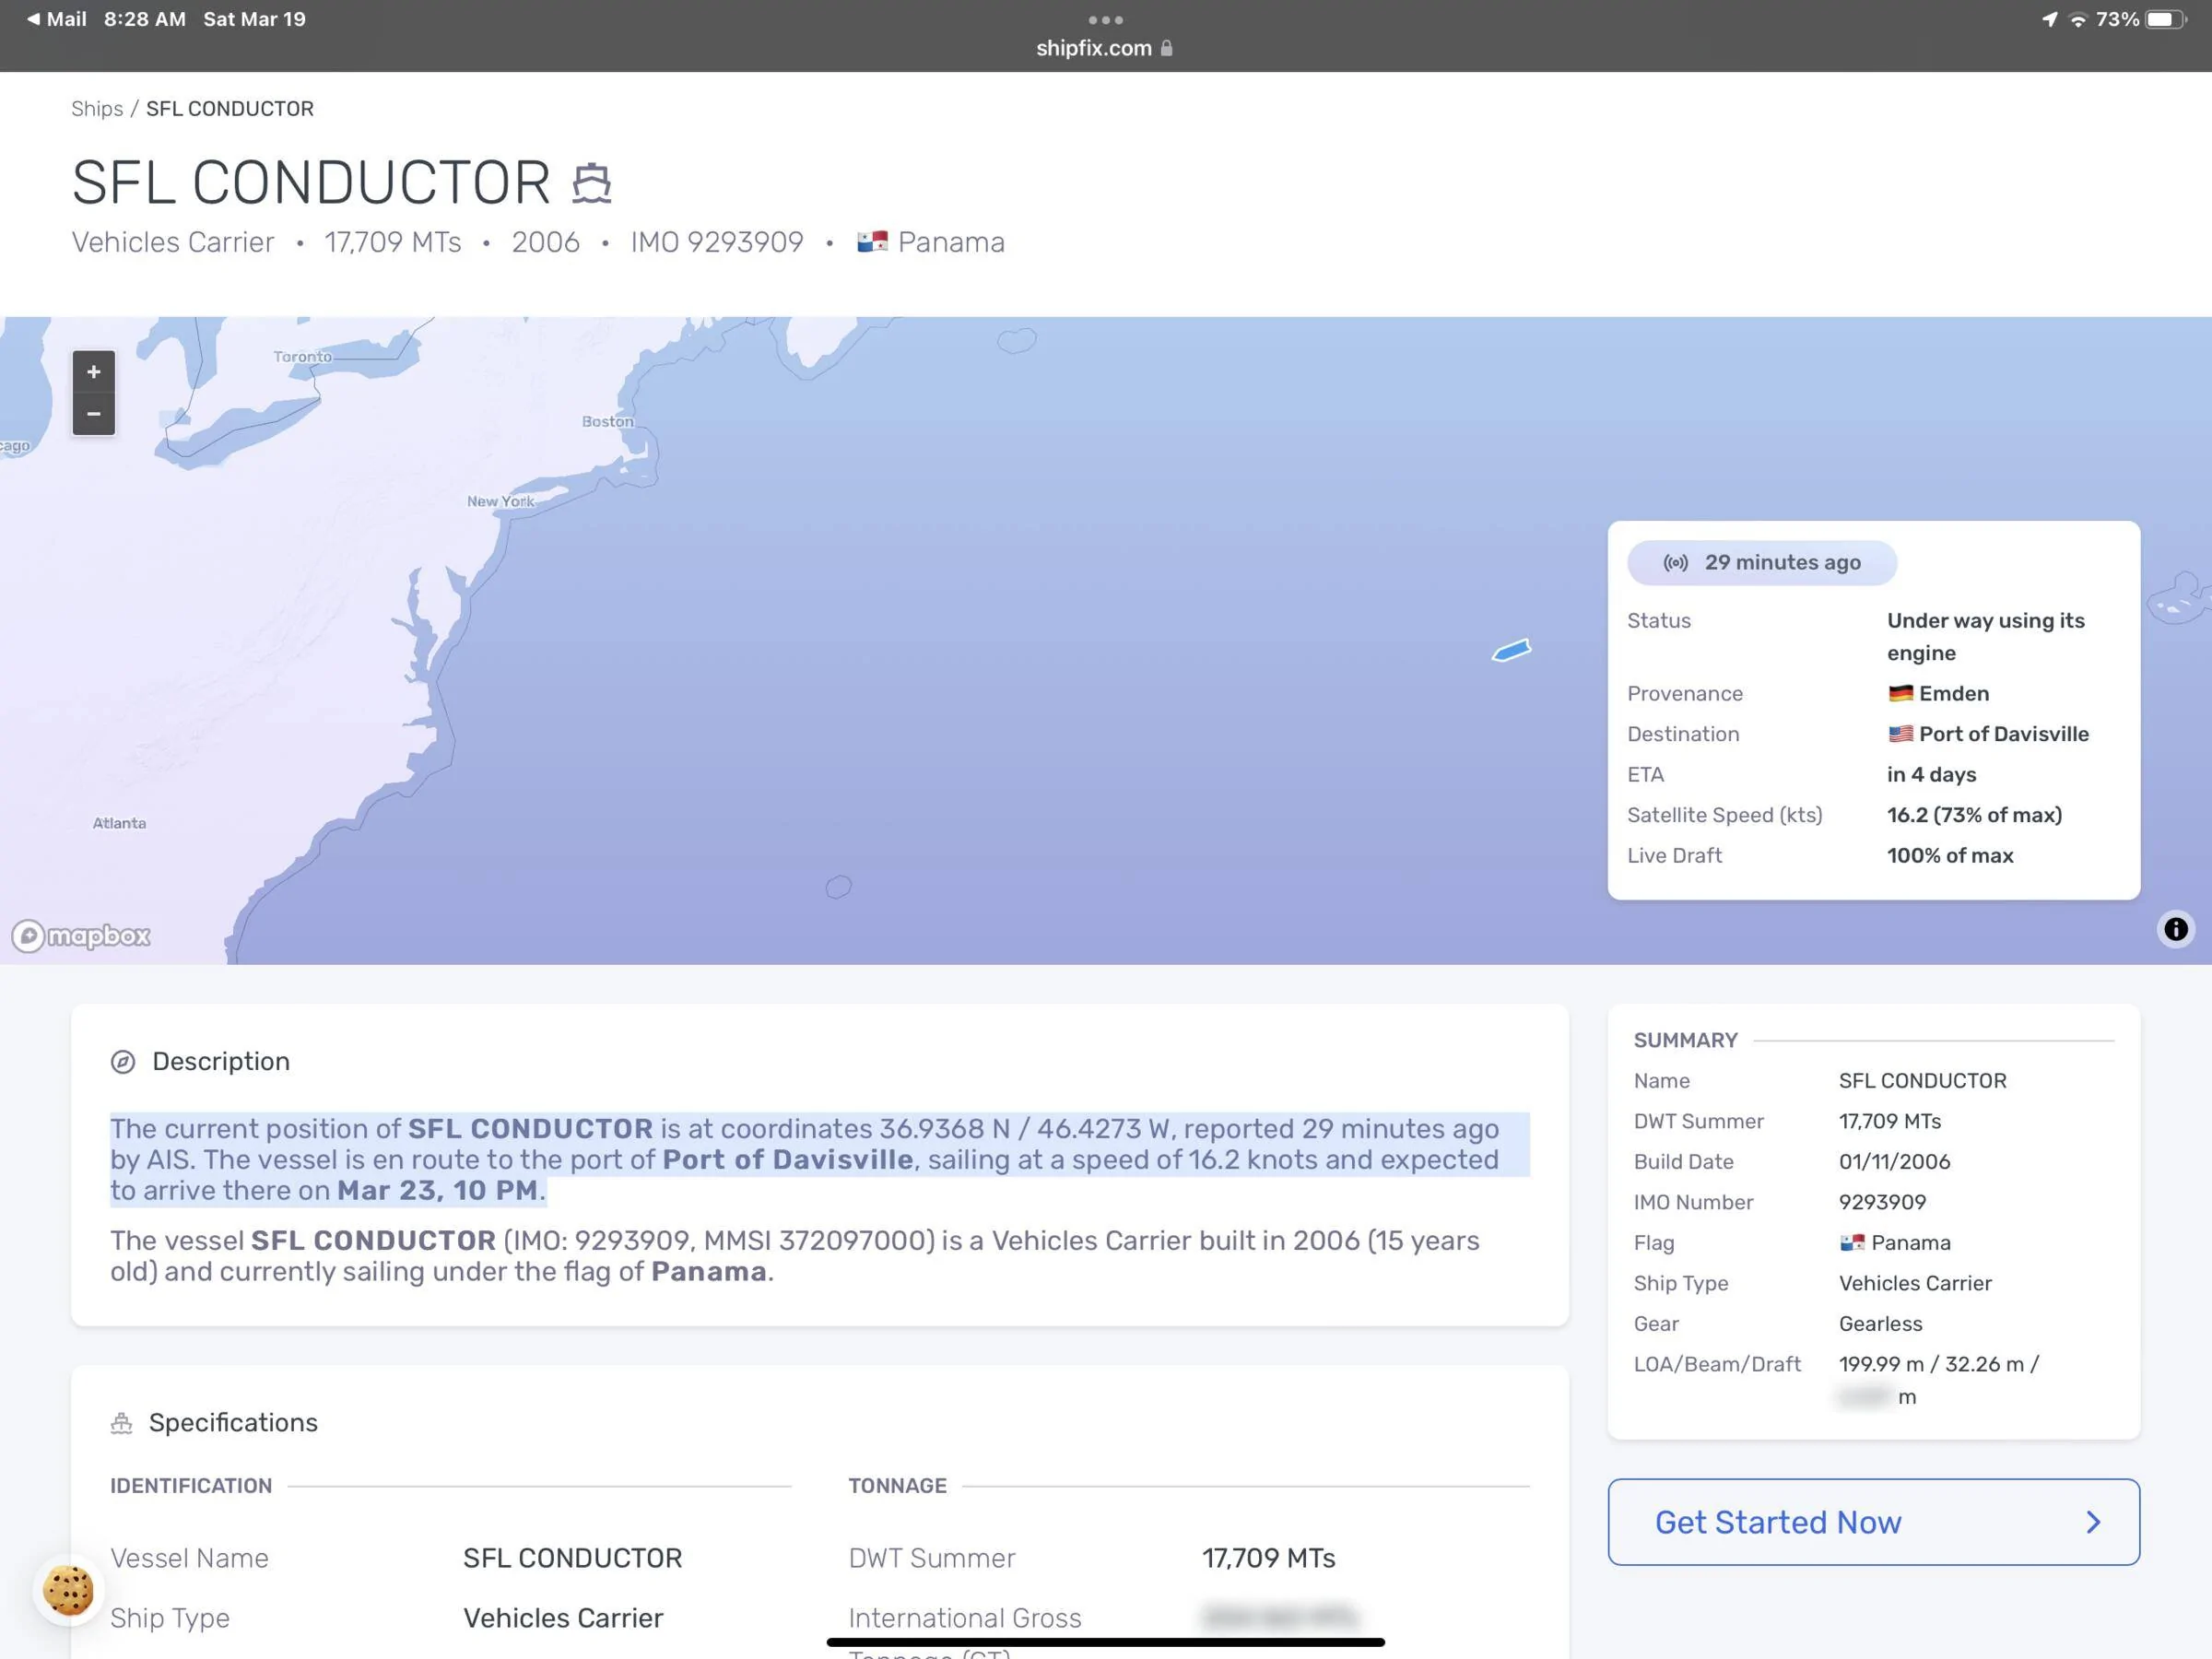This screenshot has width=2212, height=1659.
Task: Click the ETA 'in 4 days' value
Action: pos(1931,775)
